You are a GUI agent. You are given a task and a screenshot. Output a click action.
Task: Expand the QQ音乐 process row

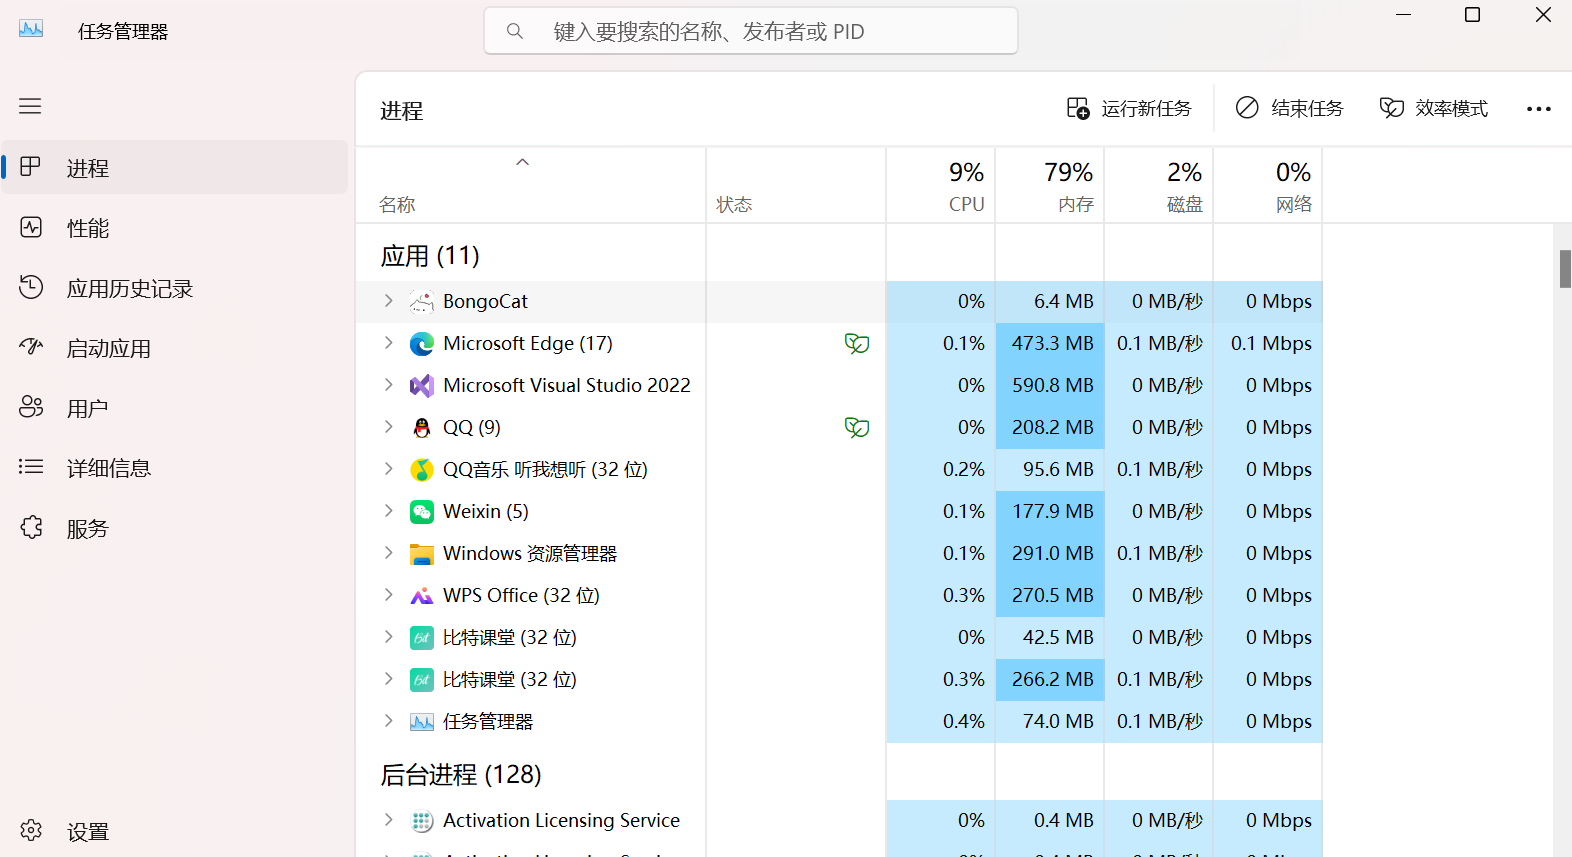[x=389, y=469]
